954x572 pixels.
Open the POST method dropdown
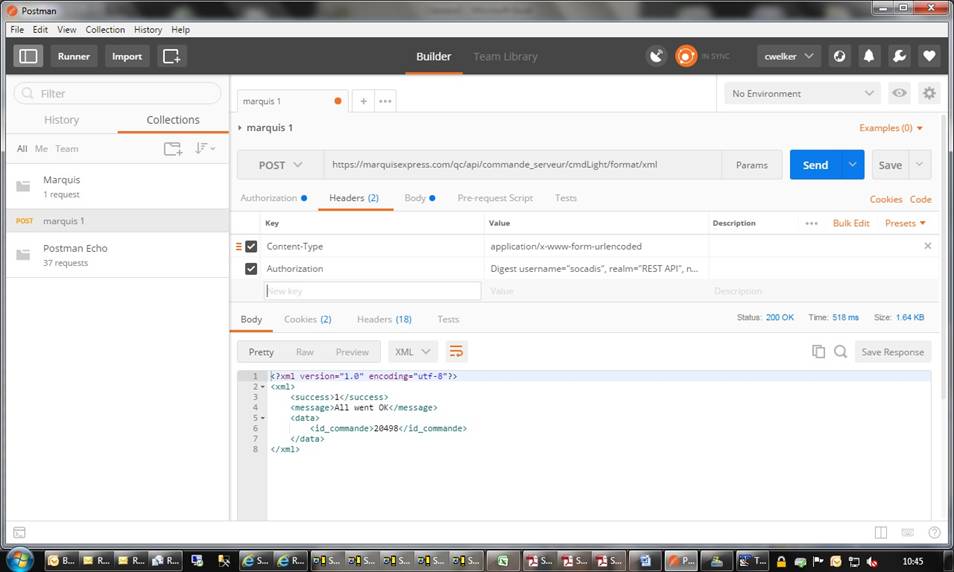coord(280,165)
